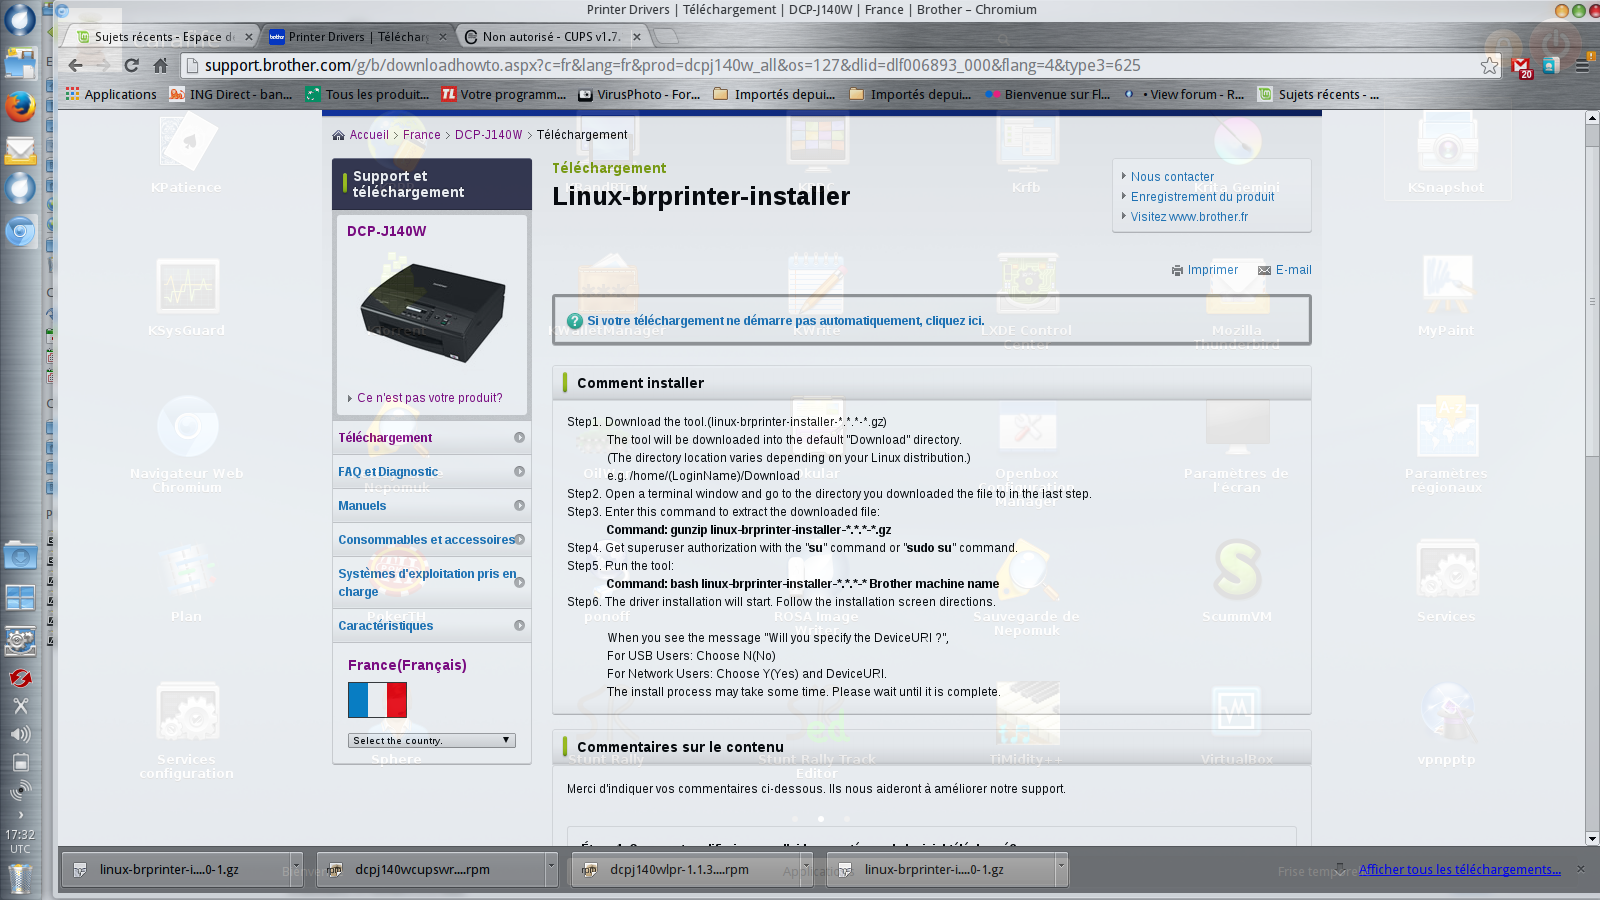Open the desktop pager in the side panel

click(x=20, y=598)
